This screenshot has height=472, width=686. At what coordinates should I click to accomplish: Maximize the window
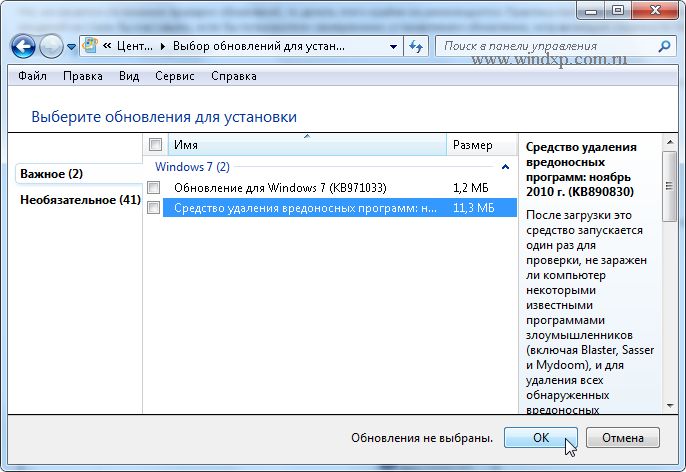[618, 10]
